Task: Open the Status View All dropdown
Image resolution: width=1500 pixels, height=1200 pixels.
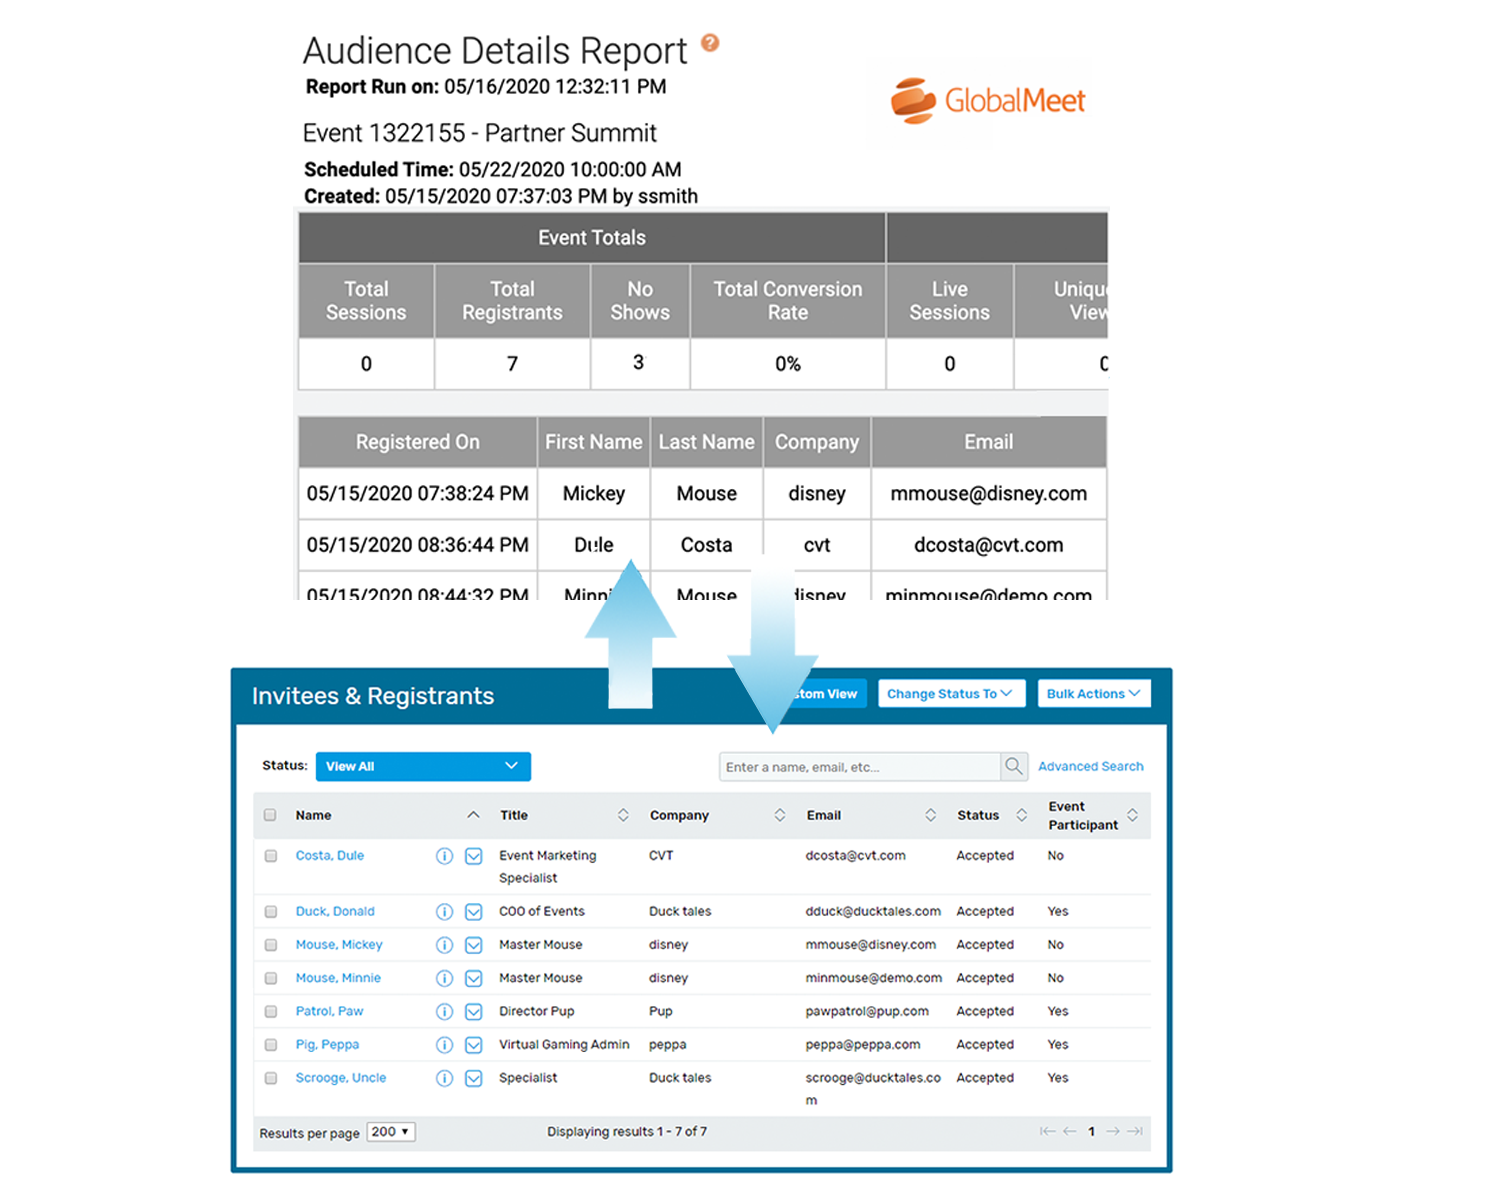Action: coord(422,766)
